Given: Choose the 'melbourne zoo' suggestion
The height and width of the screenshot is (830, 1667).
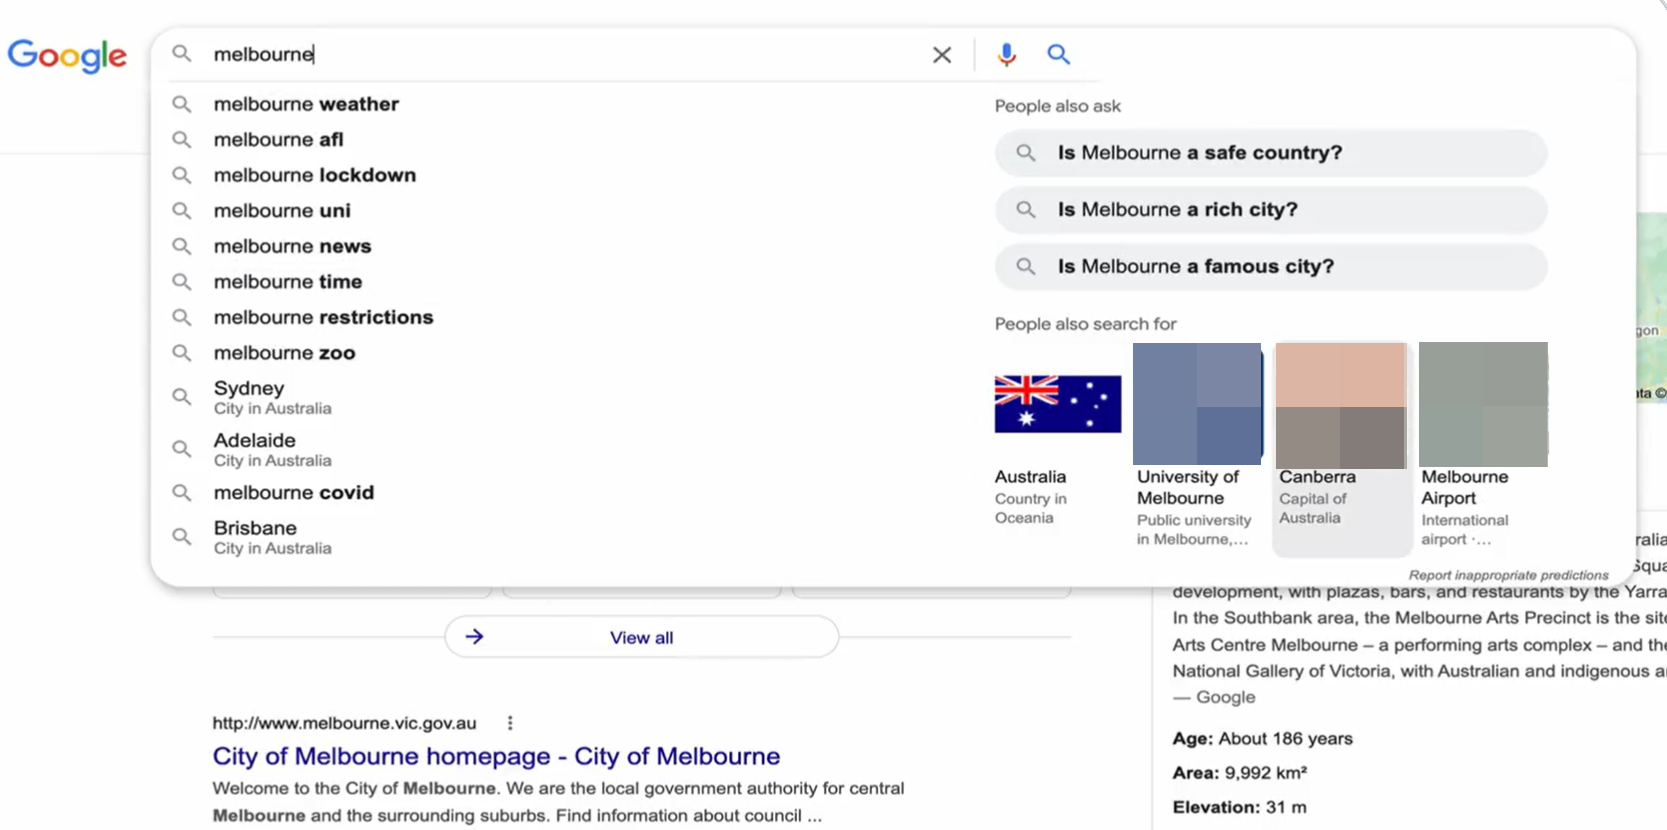Looking at the screenshot, I should (284, 353).
